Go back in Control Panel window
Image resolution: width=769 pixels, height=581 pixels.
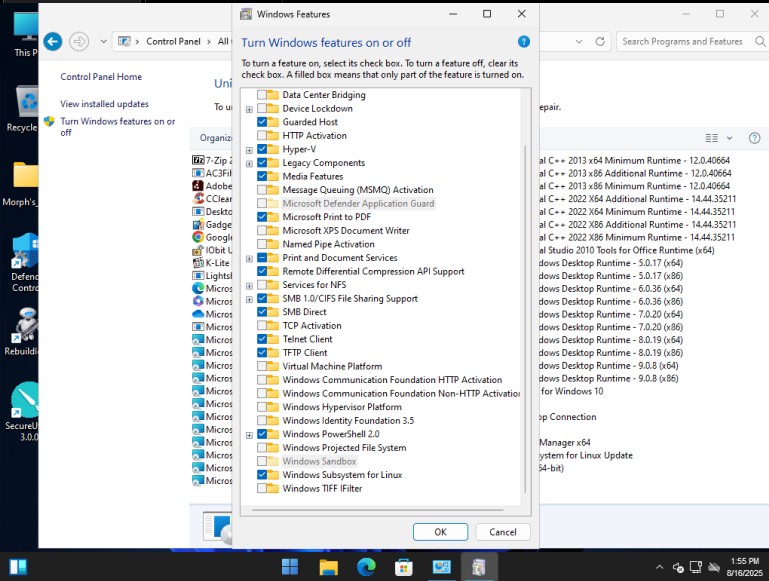click(x=53, y=42)
